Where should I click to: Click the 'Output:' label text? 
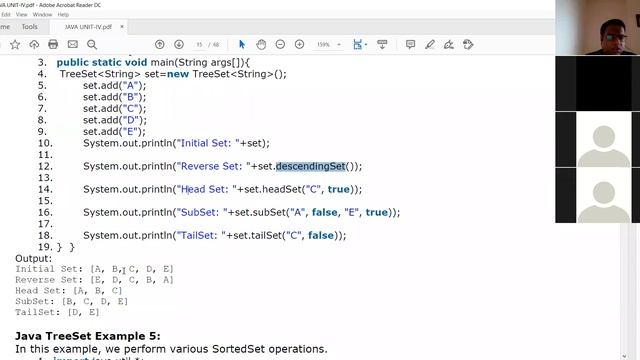tap(33, 258)
